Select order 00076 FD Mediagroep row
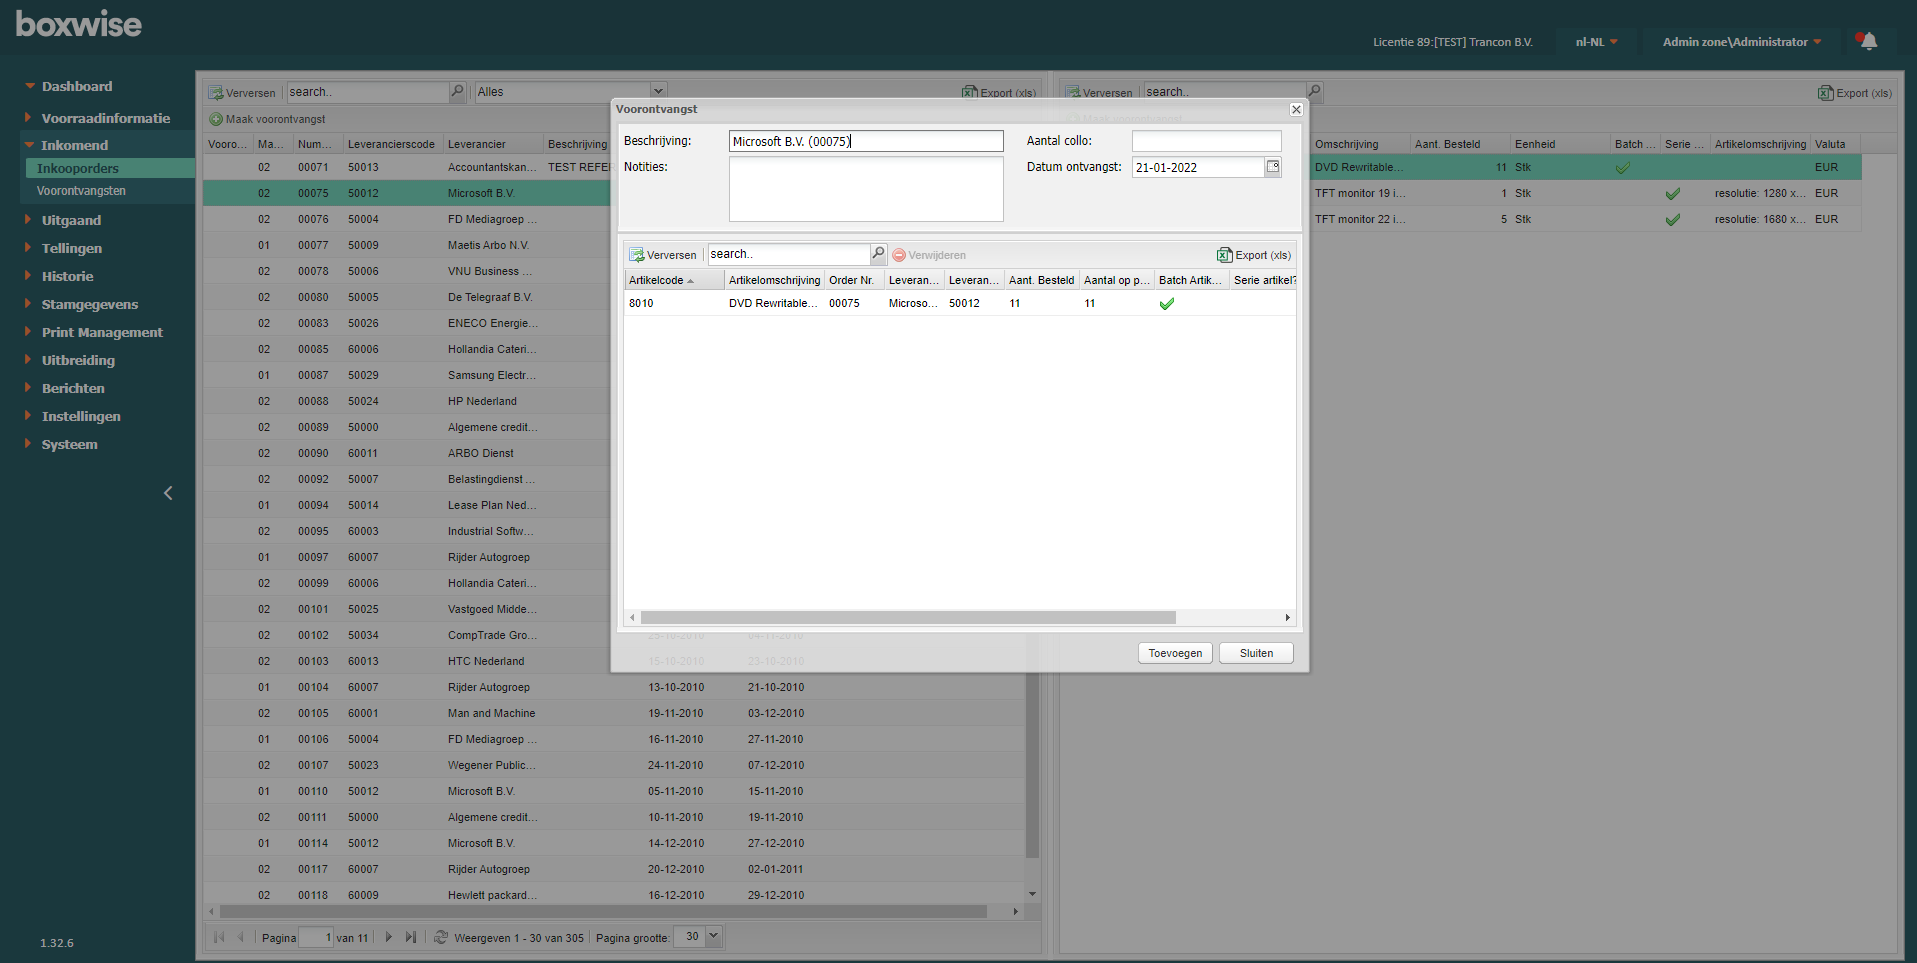This screenshot has width=1917, height=963. [407, 219]
